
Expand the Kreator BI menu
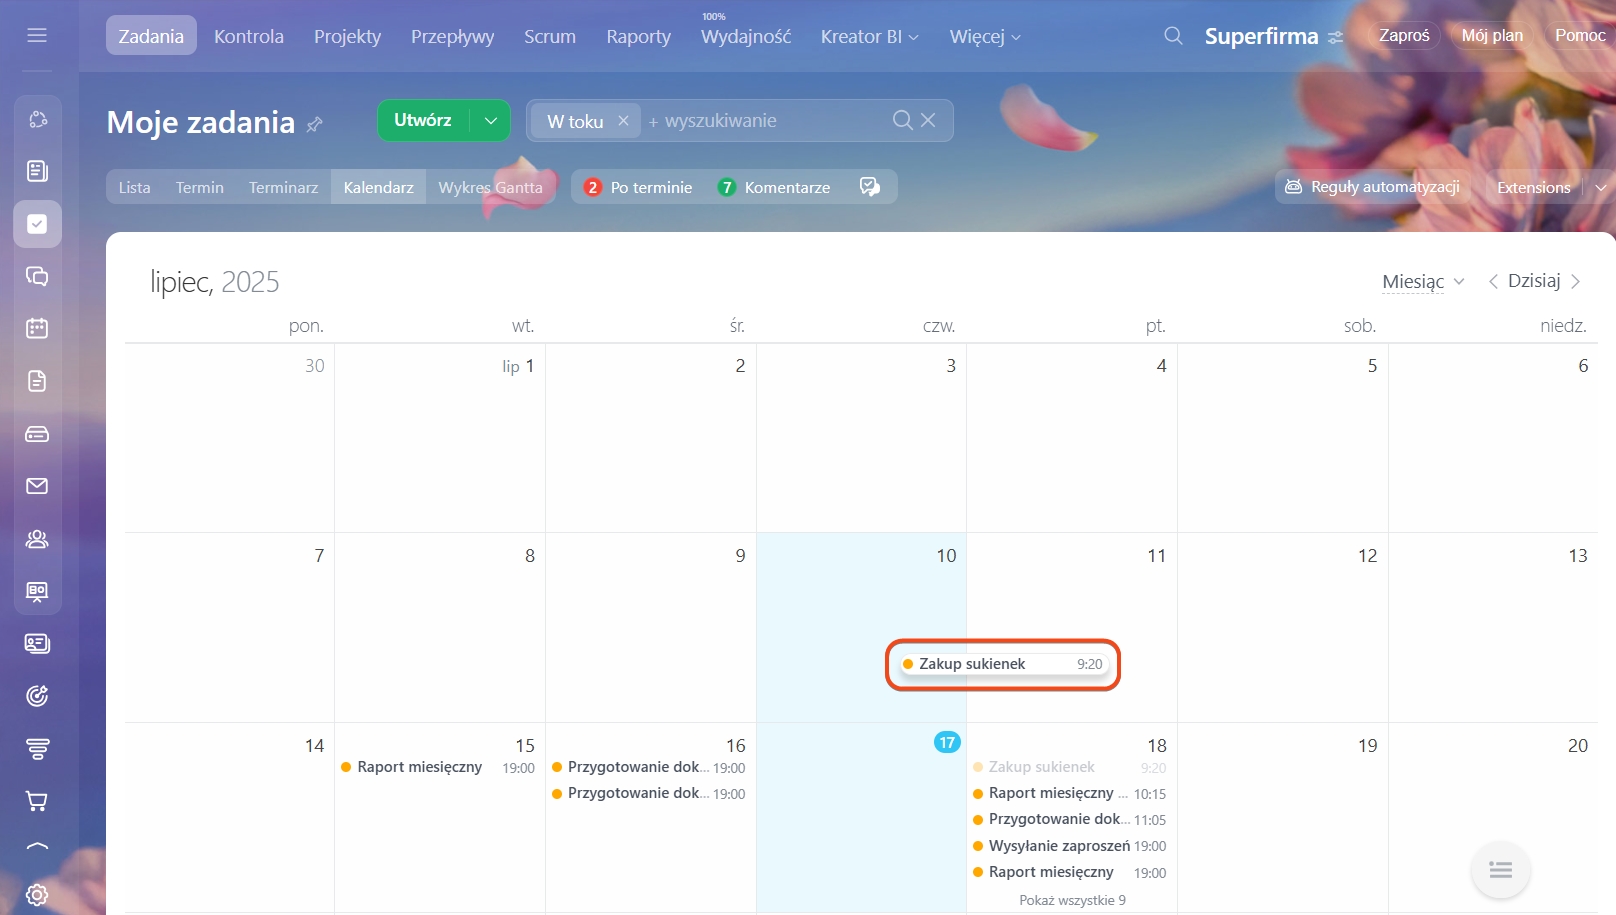pos(869,37)
